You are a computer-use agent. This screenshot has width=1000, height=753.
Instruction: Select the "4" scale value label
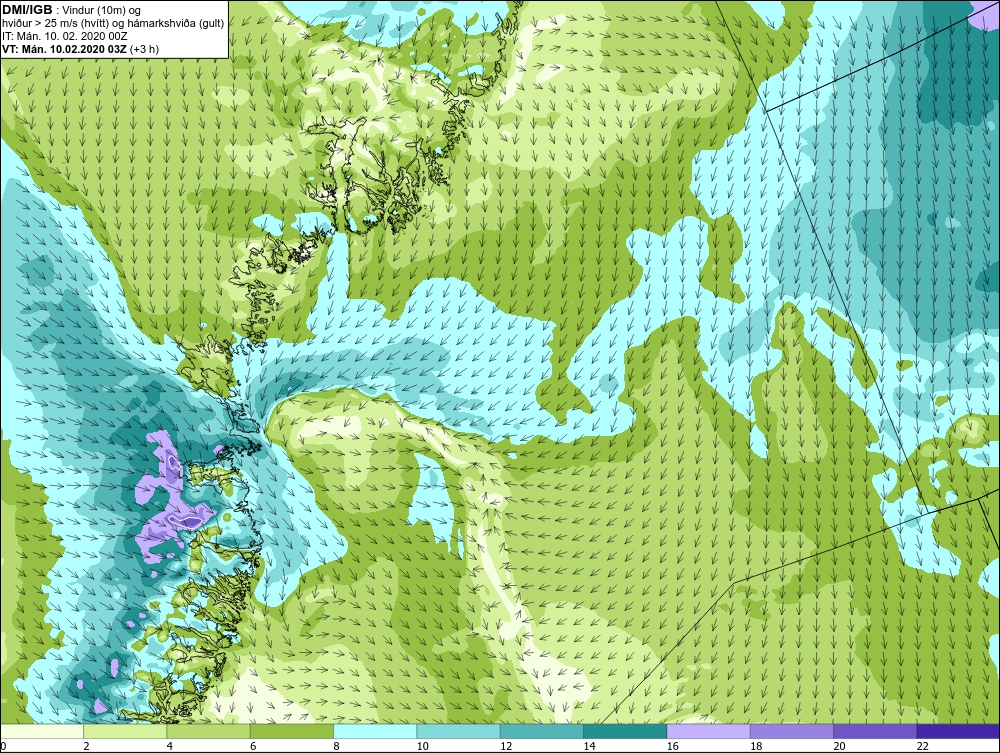point(170,746)
